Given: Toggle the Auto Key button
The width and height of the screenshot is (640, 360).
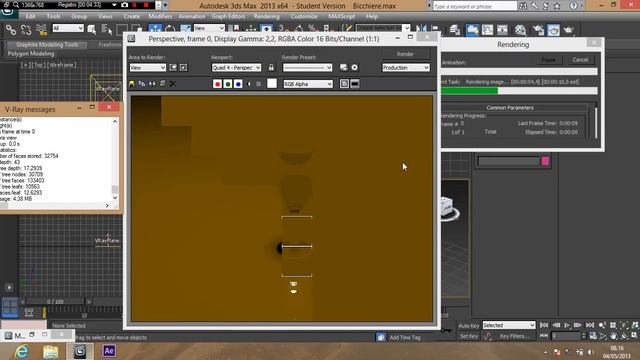Looking at the screenshot, I should (469, 326).
